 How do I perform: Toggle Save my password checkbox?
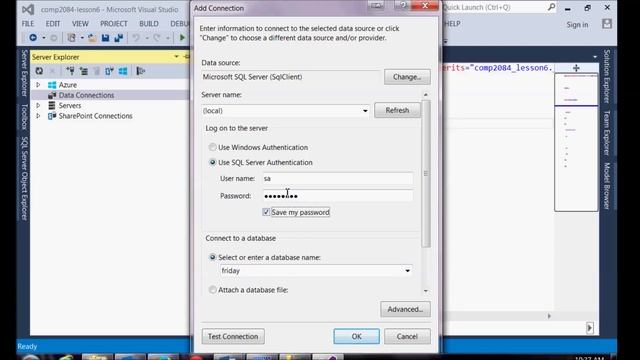(266, 212)
